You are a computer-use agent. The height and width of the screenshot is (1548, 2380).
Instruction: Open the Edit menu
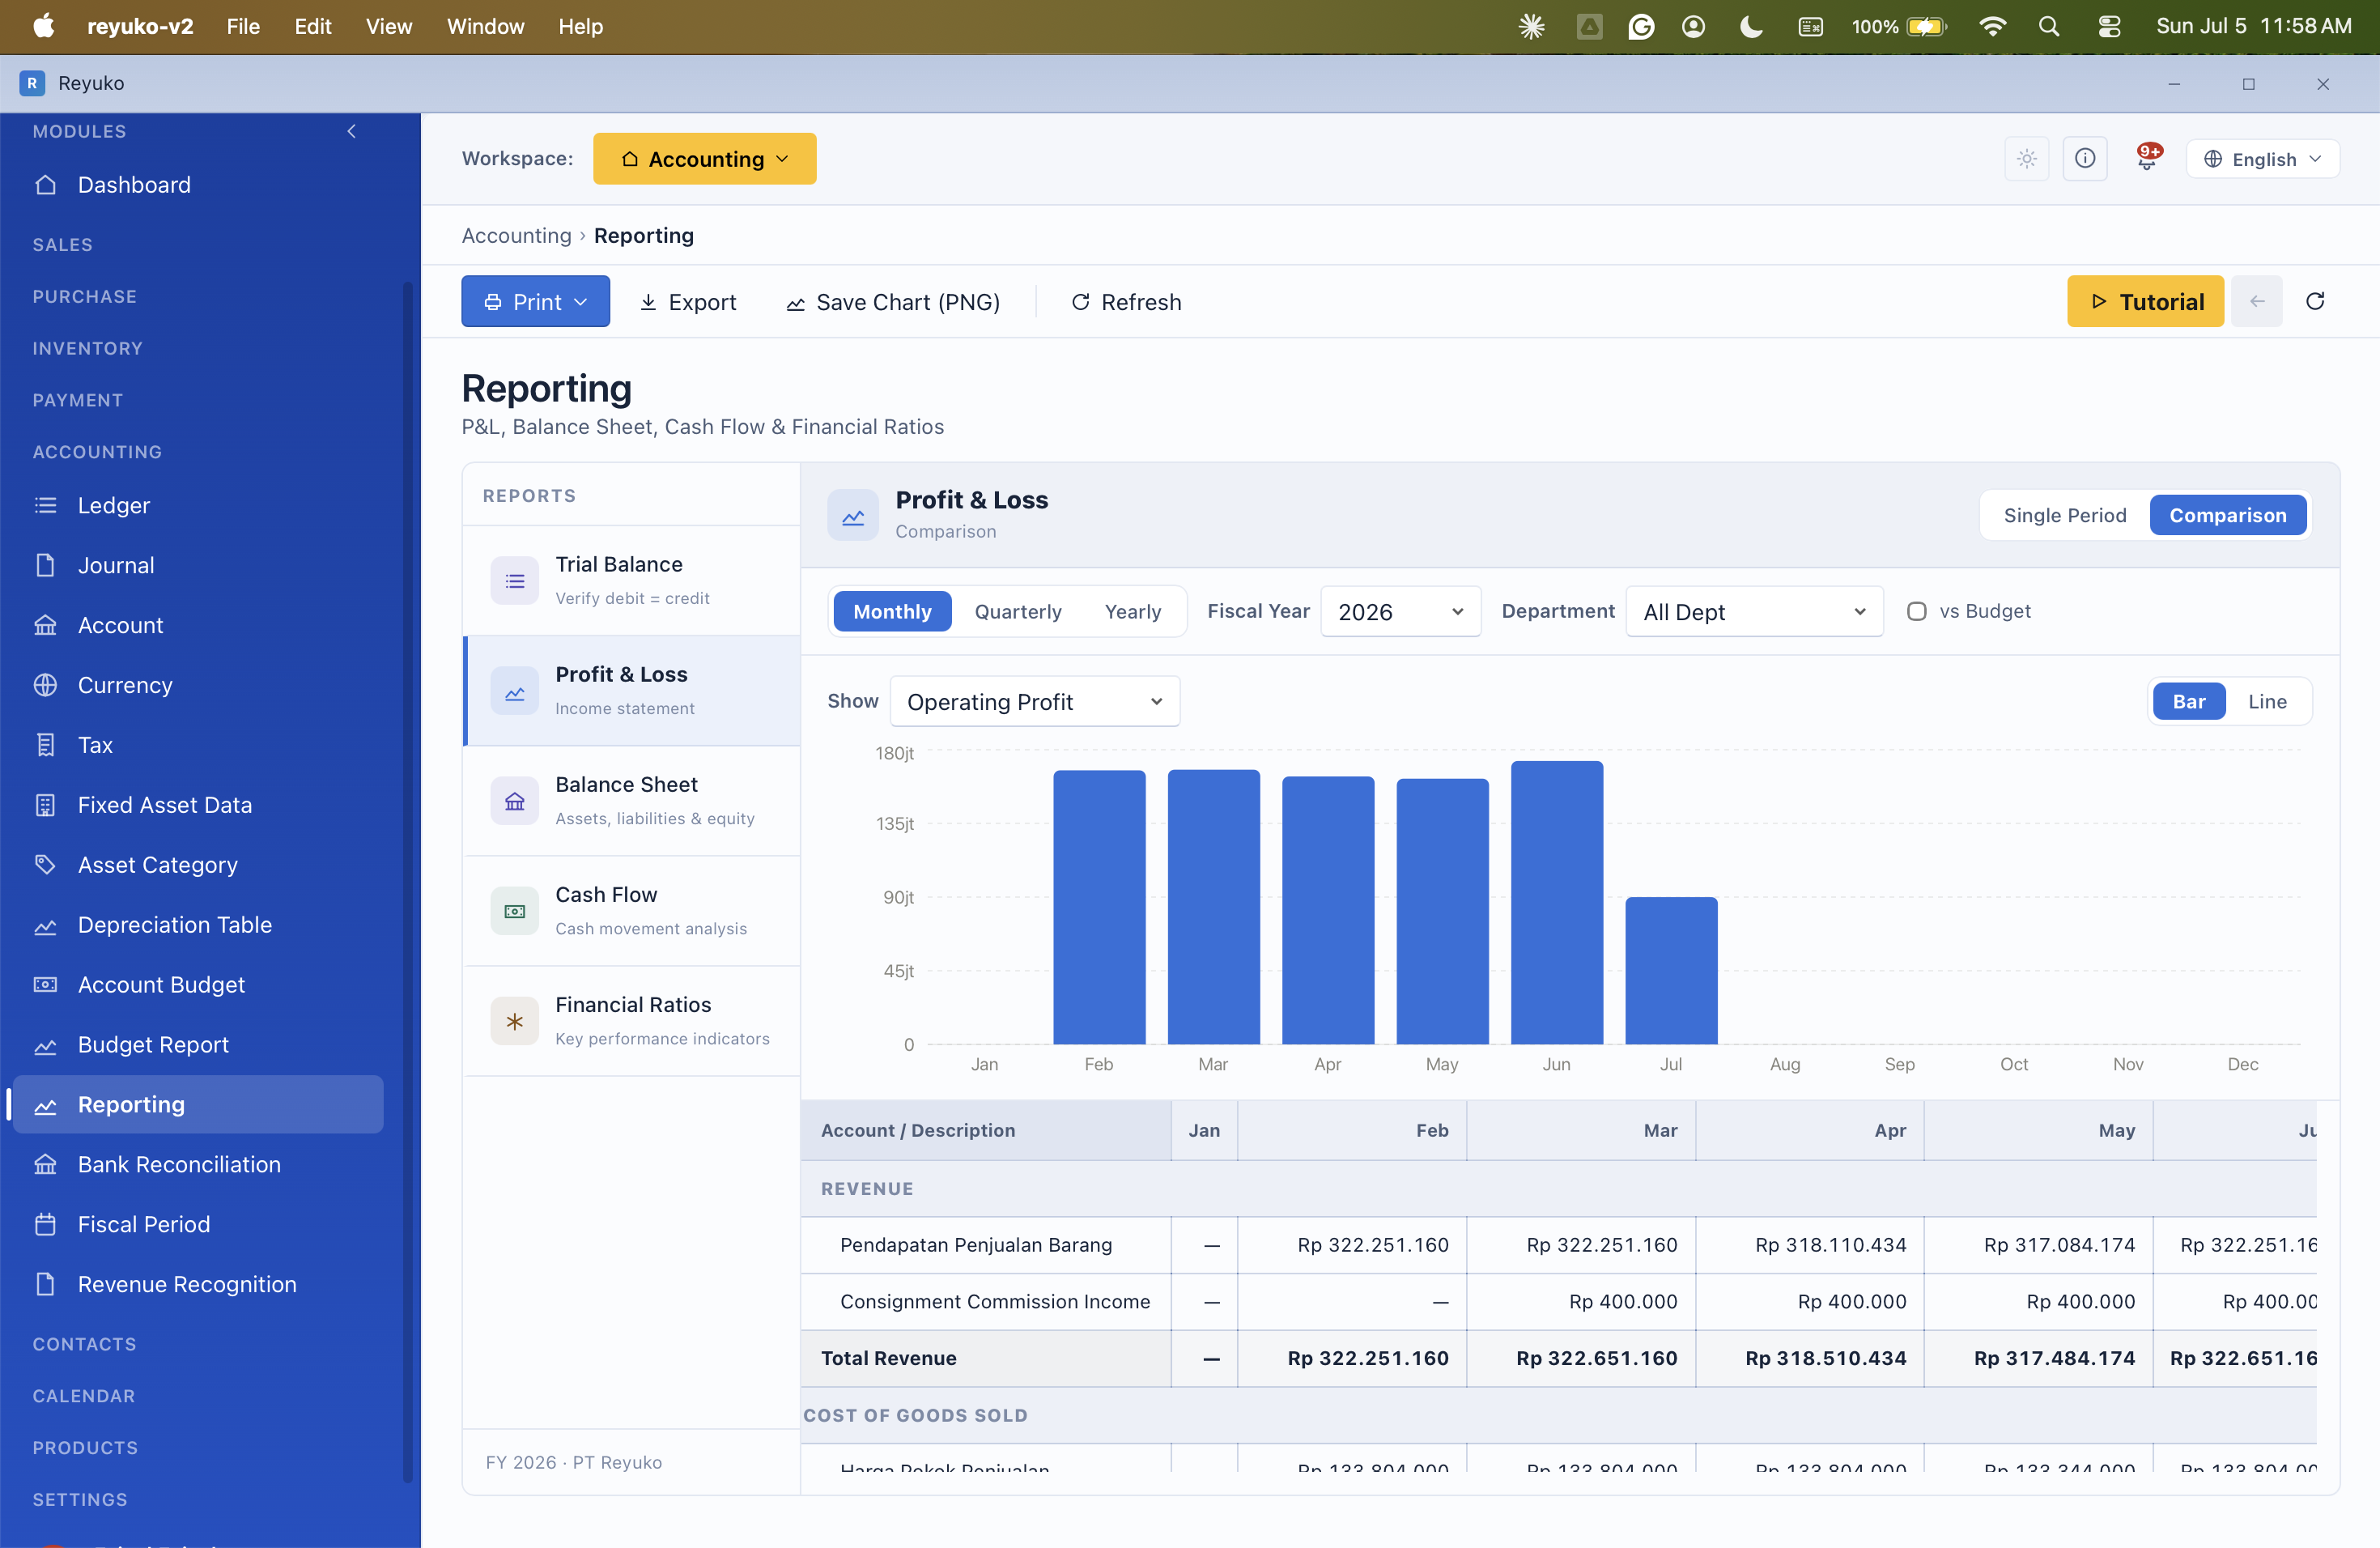(312, 27)
